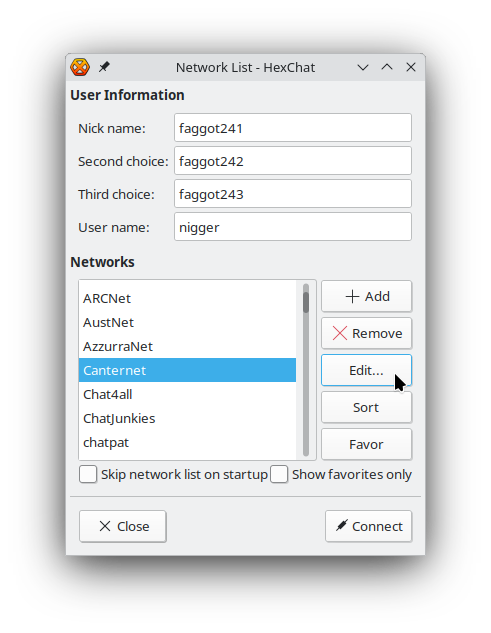
Task: Click into the Third choice field
Action: tap(293, 194)
